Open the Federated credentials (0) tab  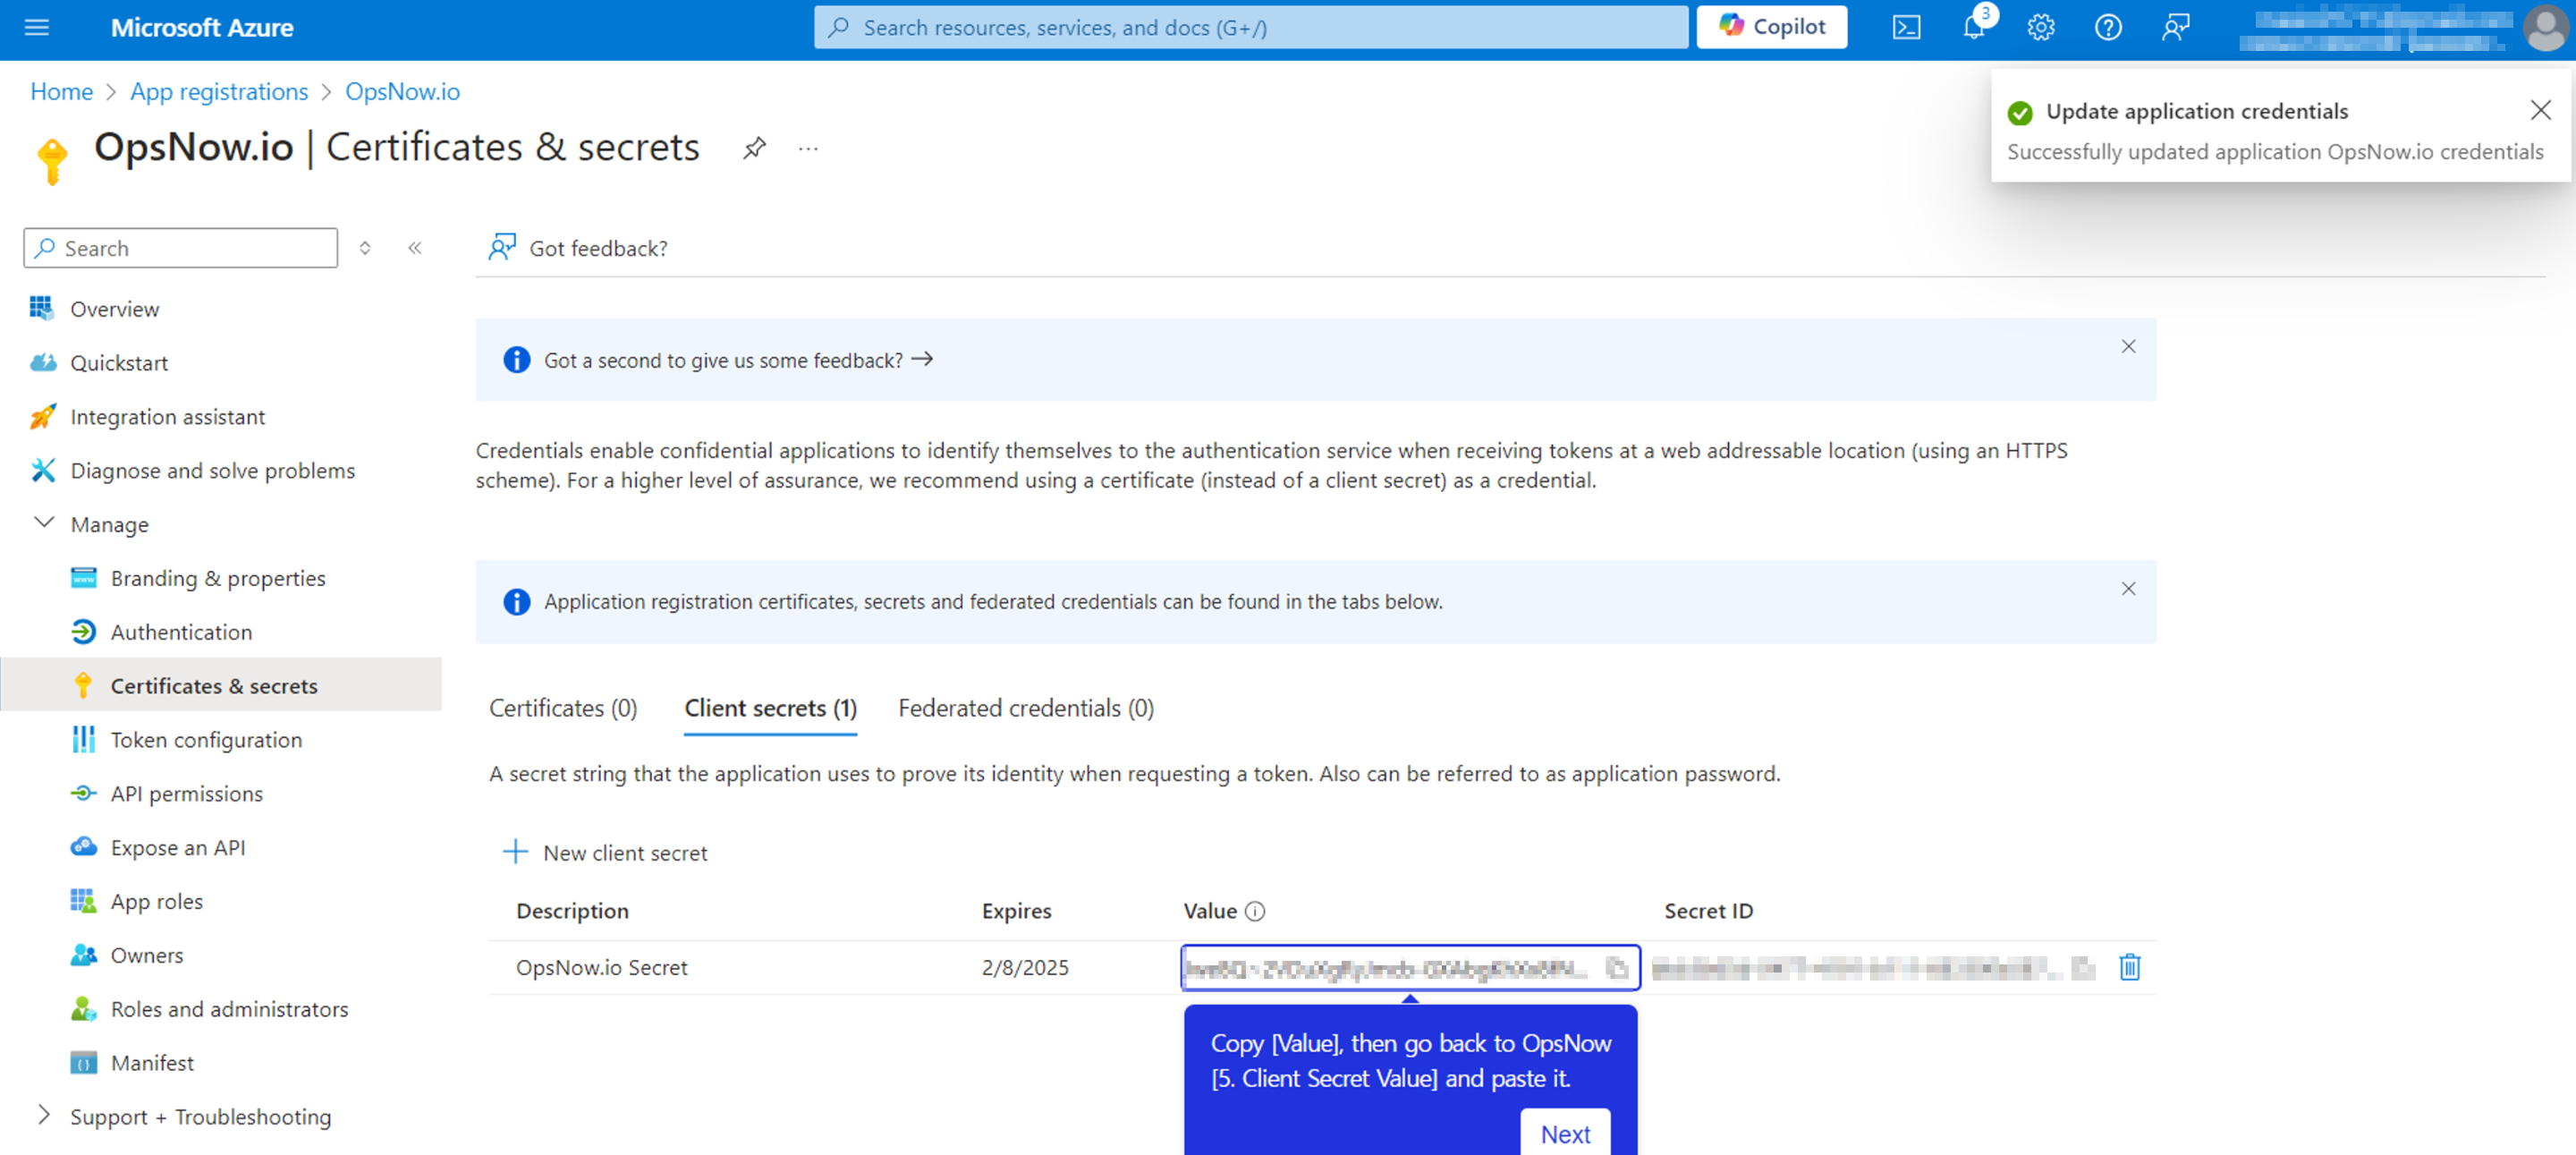pyautogui.click(x=1025, y=708)
